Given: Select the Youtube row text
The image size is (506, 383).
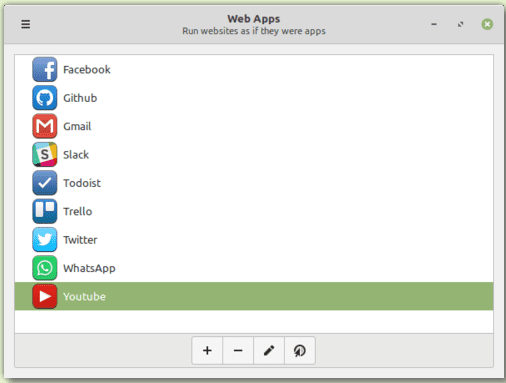Looking at the screenshot, I should click(84, 296).
